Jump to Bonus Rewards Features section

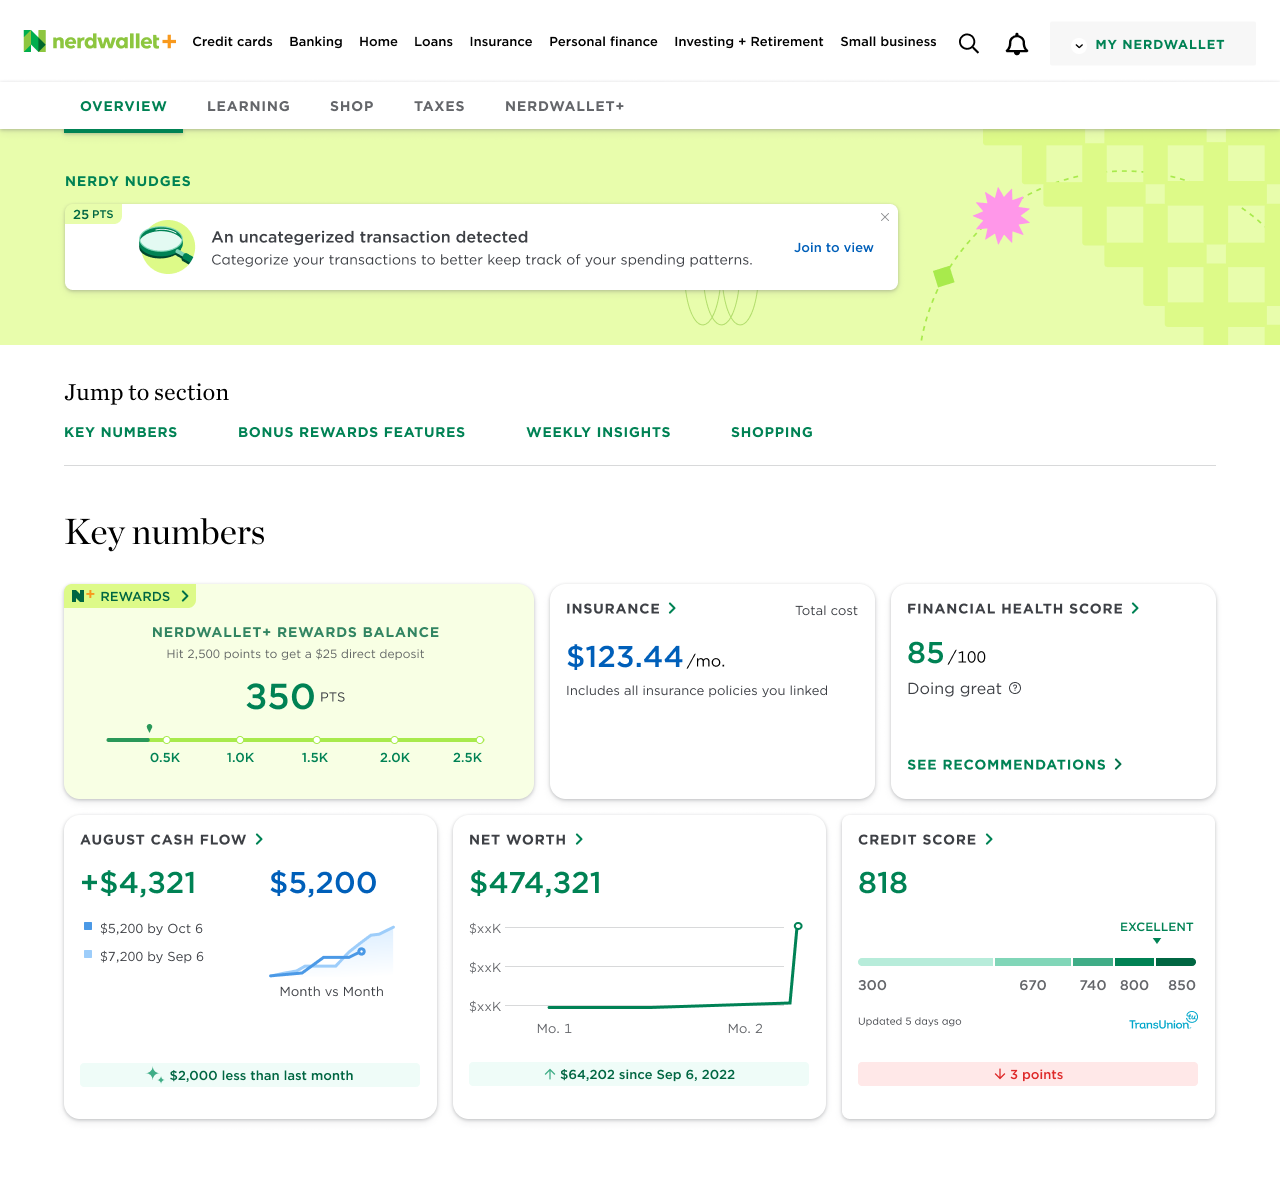(352, 432)
